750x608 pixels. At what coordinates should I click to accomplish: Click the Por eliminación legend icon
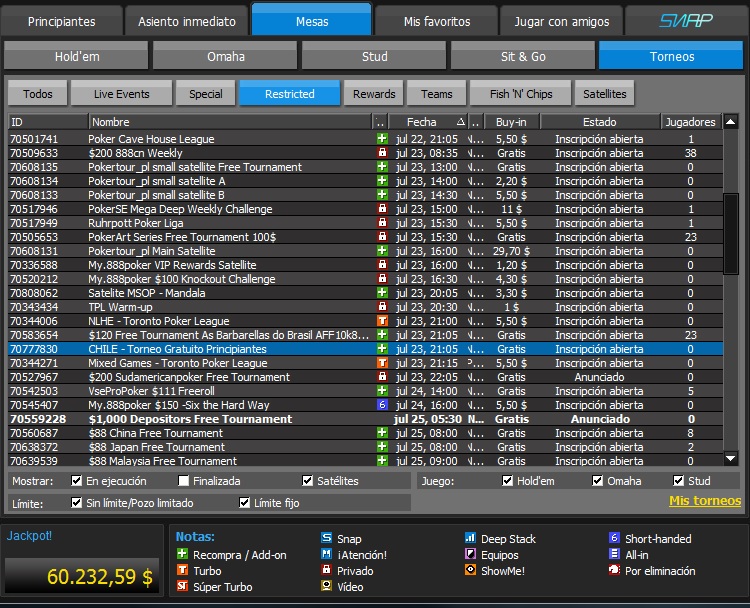615,571
